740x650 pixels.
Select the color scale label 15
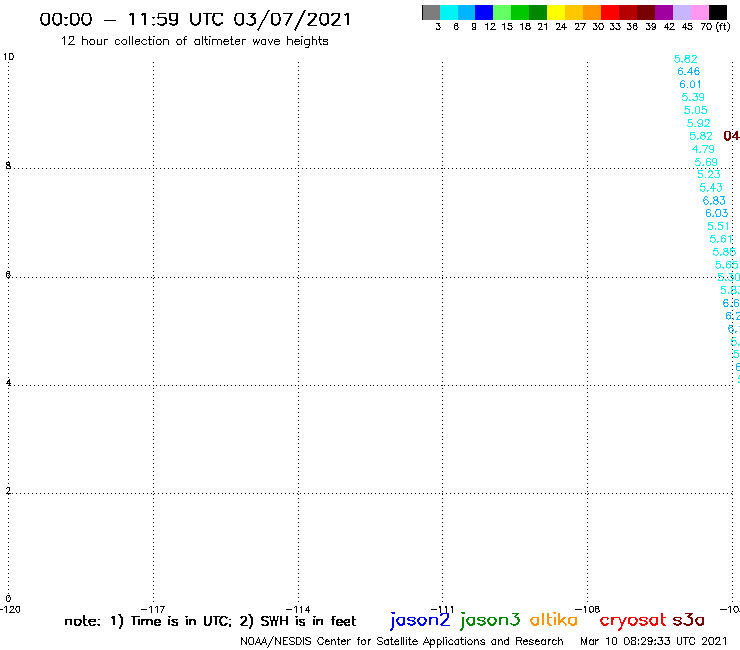(x=507, y=27)
